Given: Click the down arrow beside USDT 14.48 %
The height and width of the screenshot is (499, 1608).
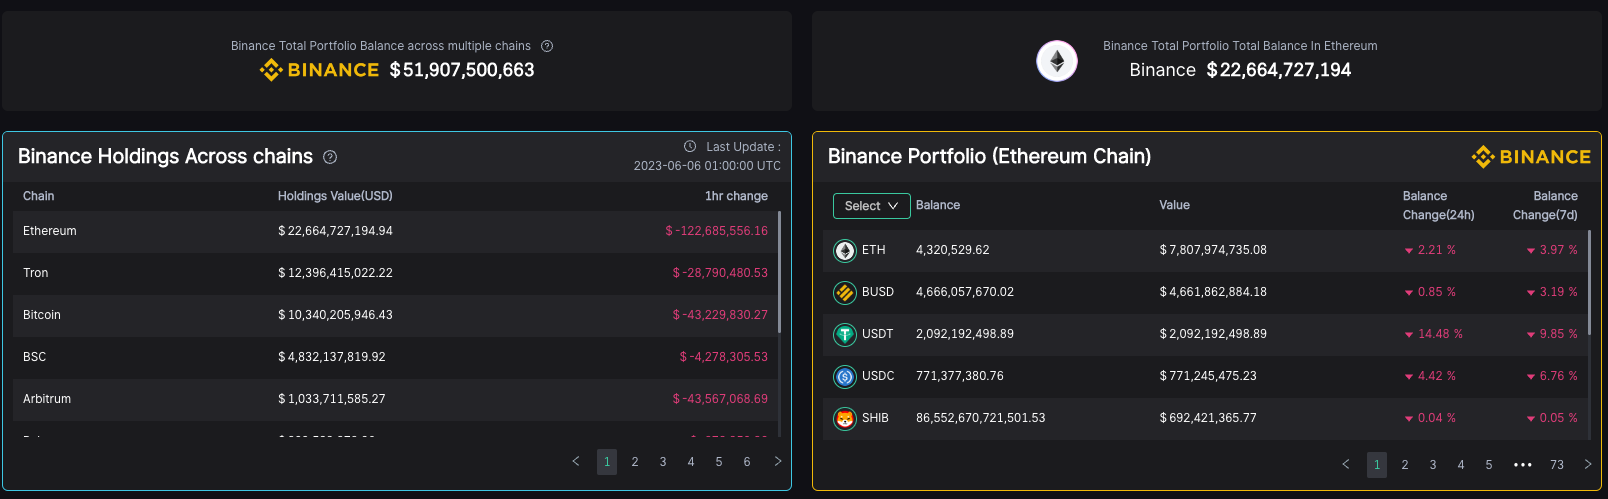Looking at the screenshot, I should (1409, 335).
